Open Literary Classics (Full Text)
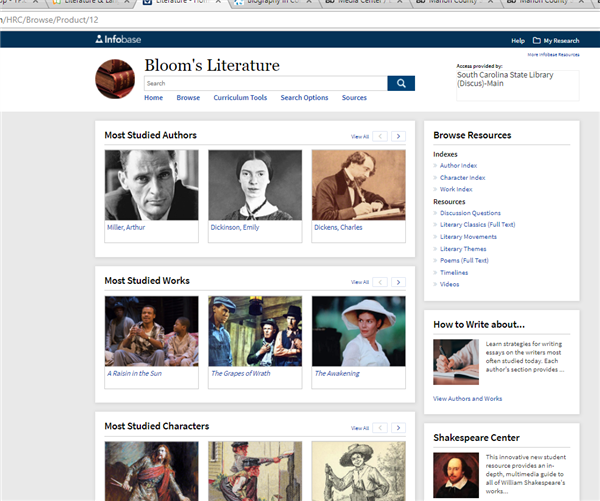The width and height of the screenshot is (600, 501). coord(478,225)
